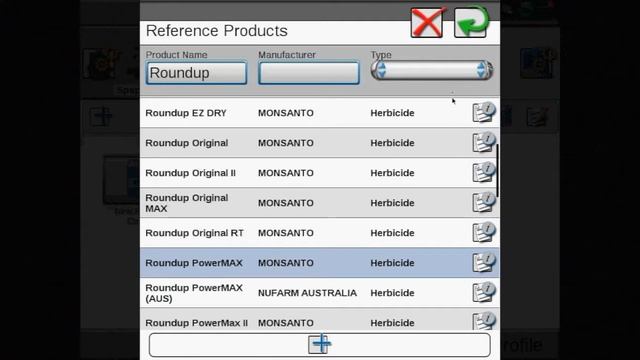Select the Roundup Original RT product
Image resolution: width=640 pixels, height=360 pixels.
[320, 233]
